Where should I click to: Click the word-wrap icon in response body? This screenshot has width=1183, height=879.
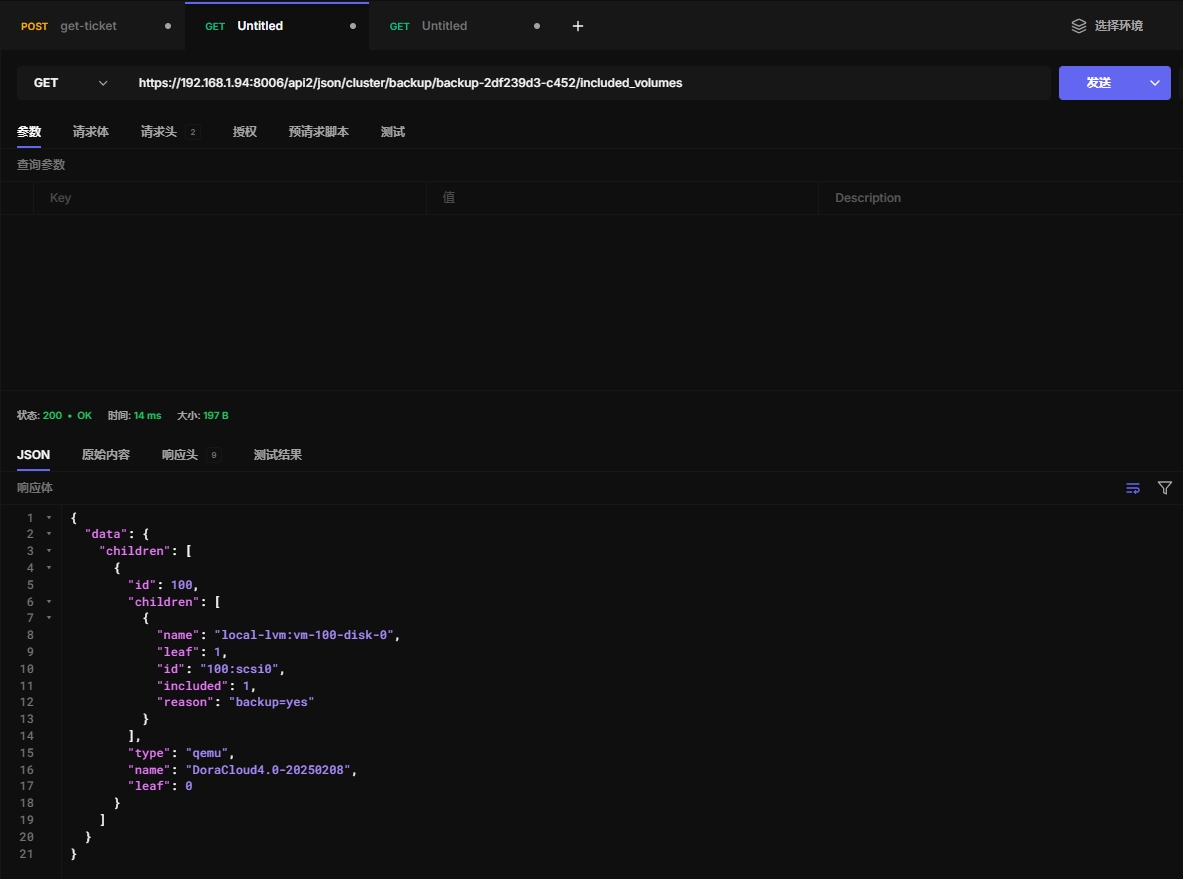(1132, 488)
